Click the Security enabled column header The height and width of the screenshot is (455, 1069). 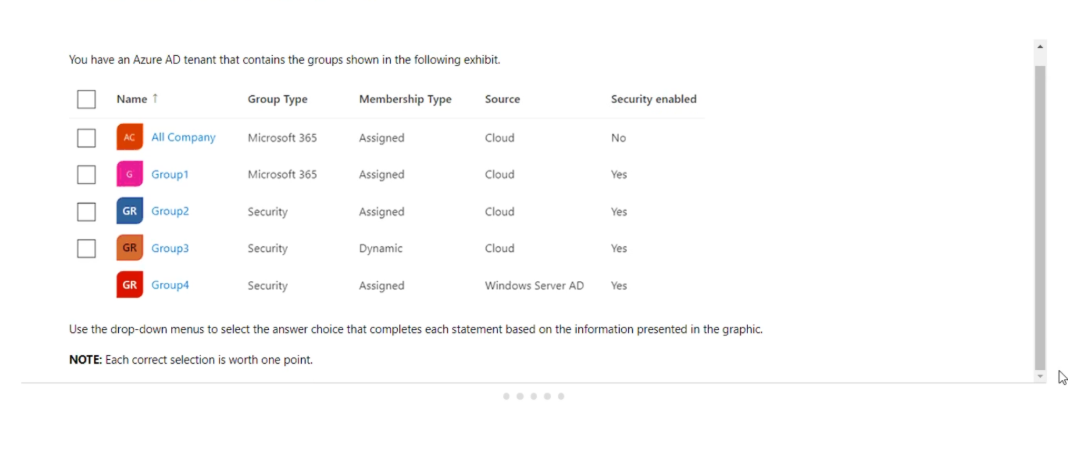coord(654,99)
